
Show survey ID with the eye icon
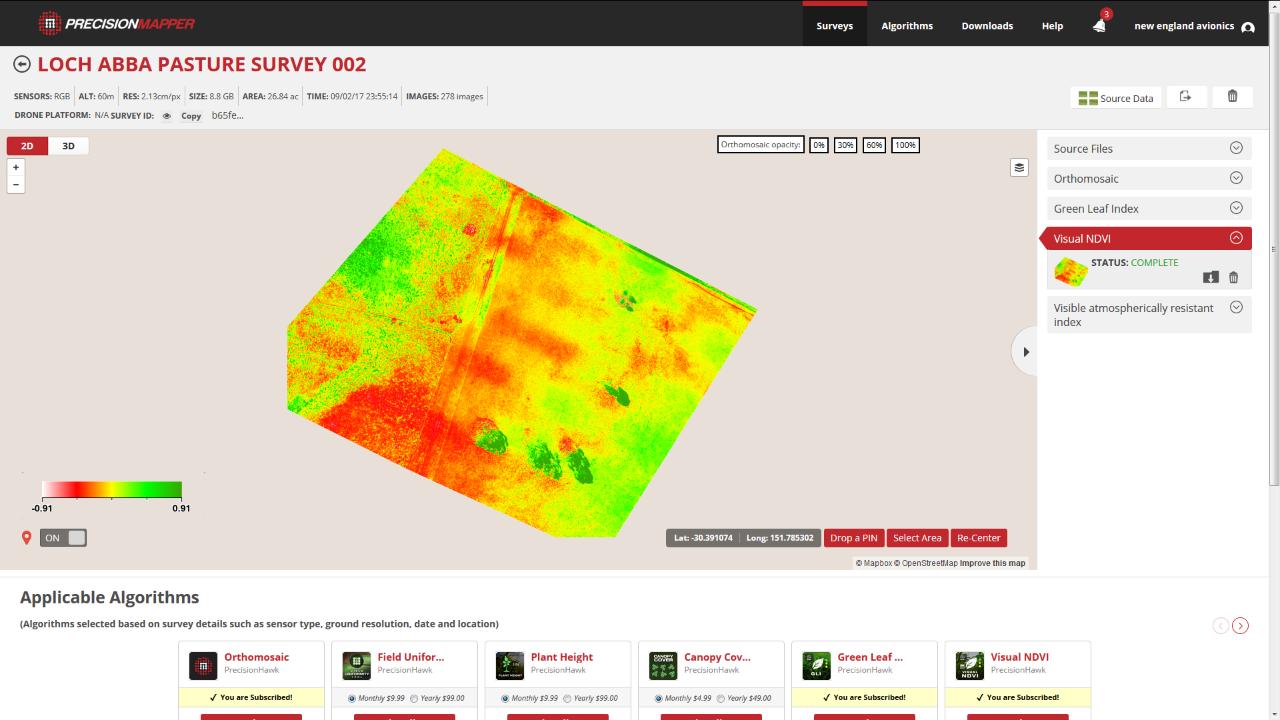[167, 116]
